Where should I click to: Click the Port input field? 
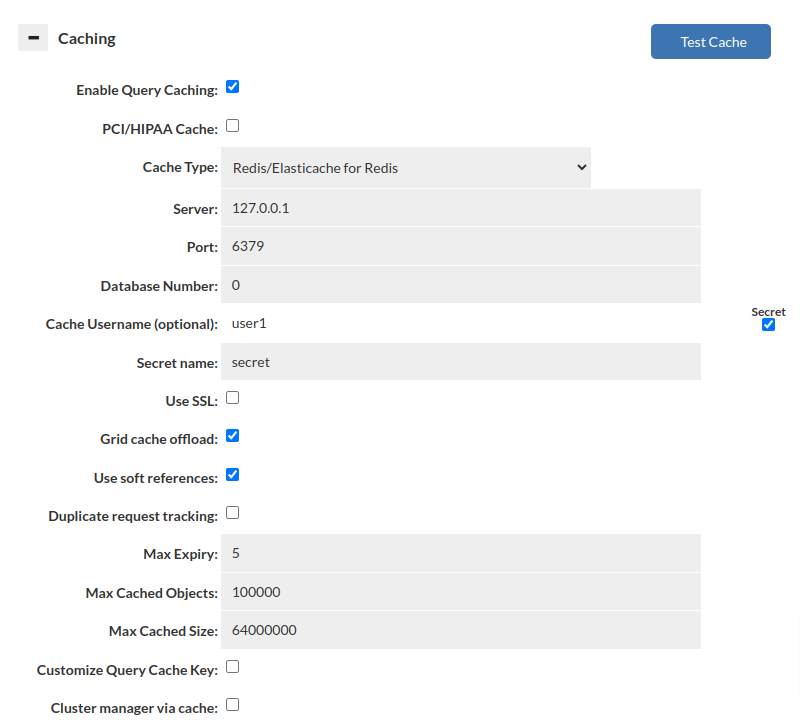[x=460, y=246]
